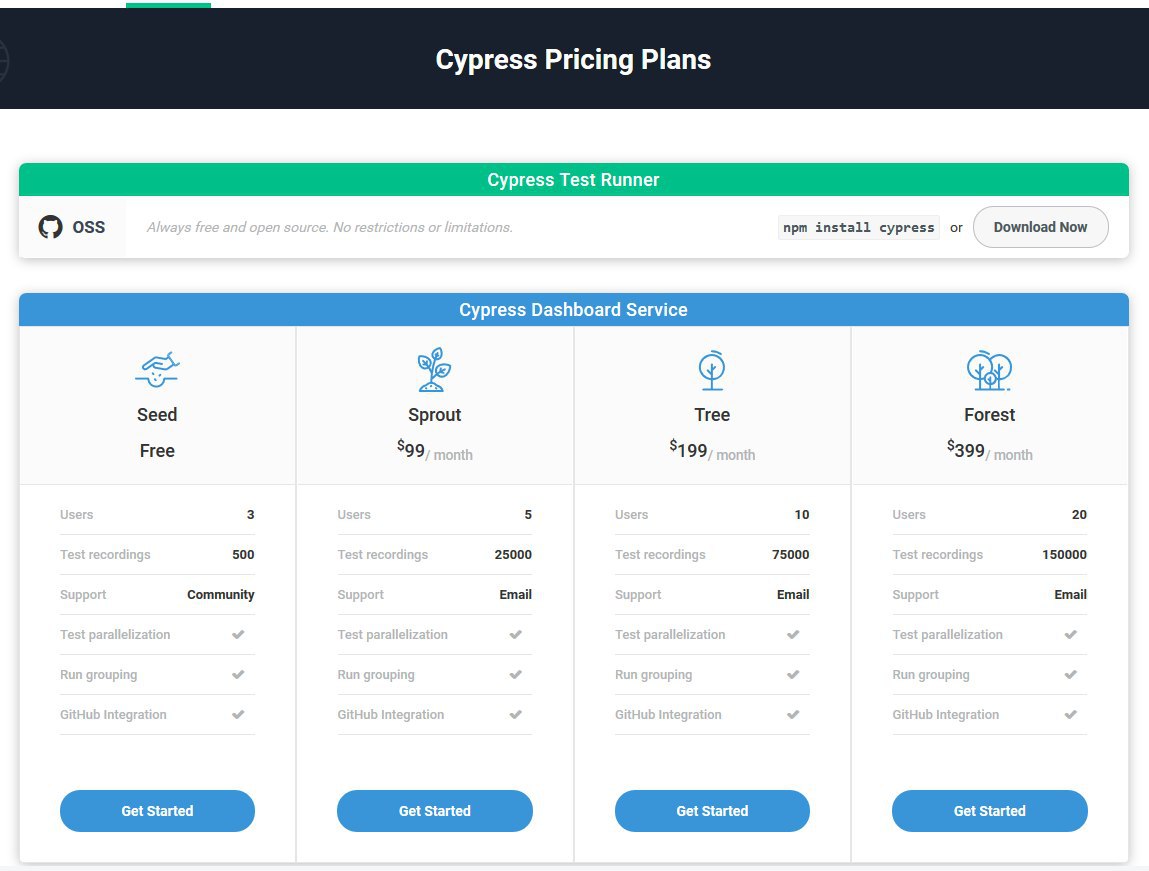The image size is (1149, 871).
Task: Click the Cypress Test Runner green header
Action: [x=574, y=179]
